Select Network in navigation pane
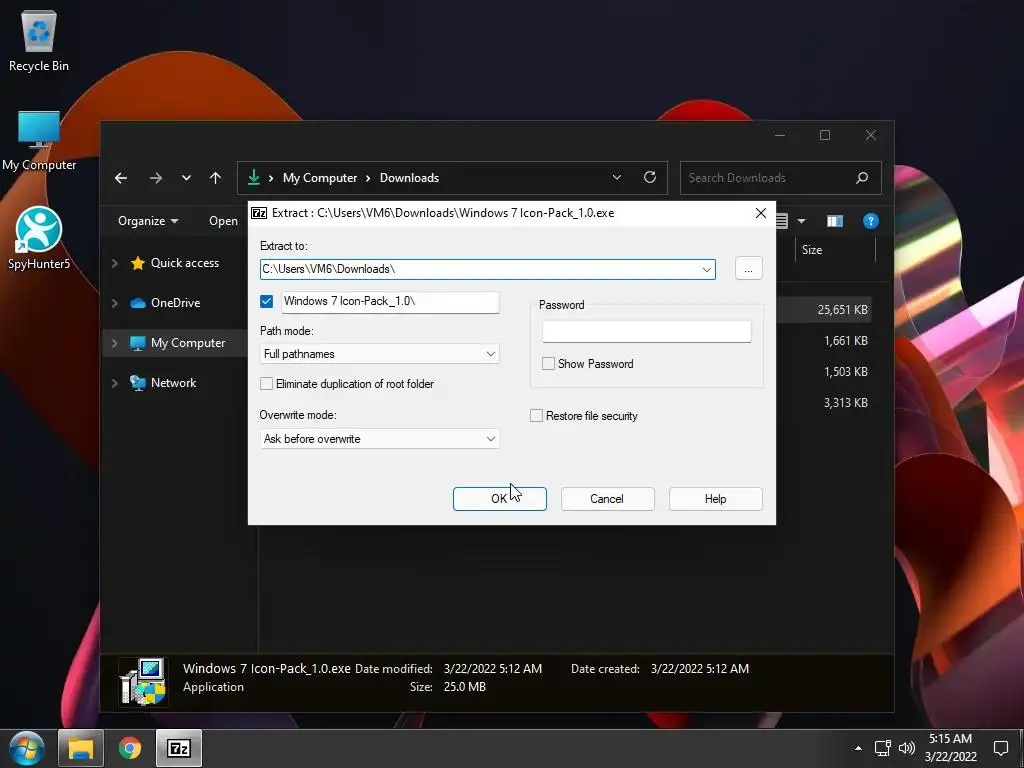 coord(173,383)
